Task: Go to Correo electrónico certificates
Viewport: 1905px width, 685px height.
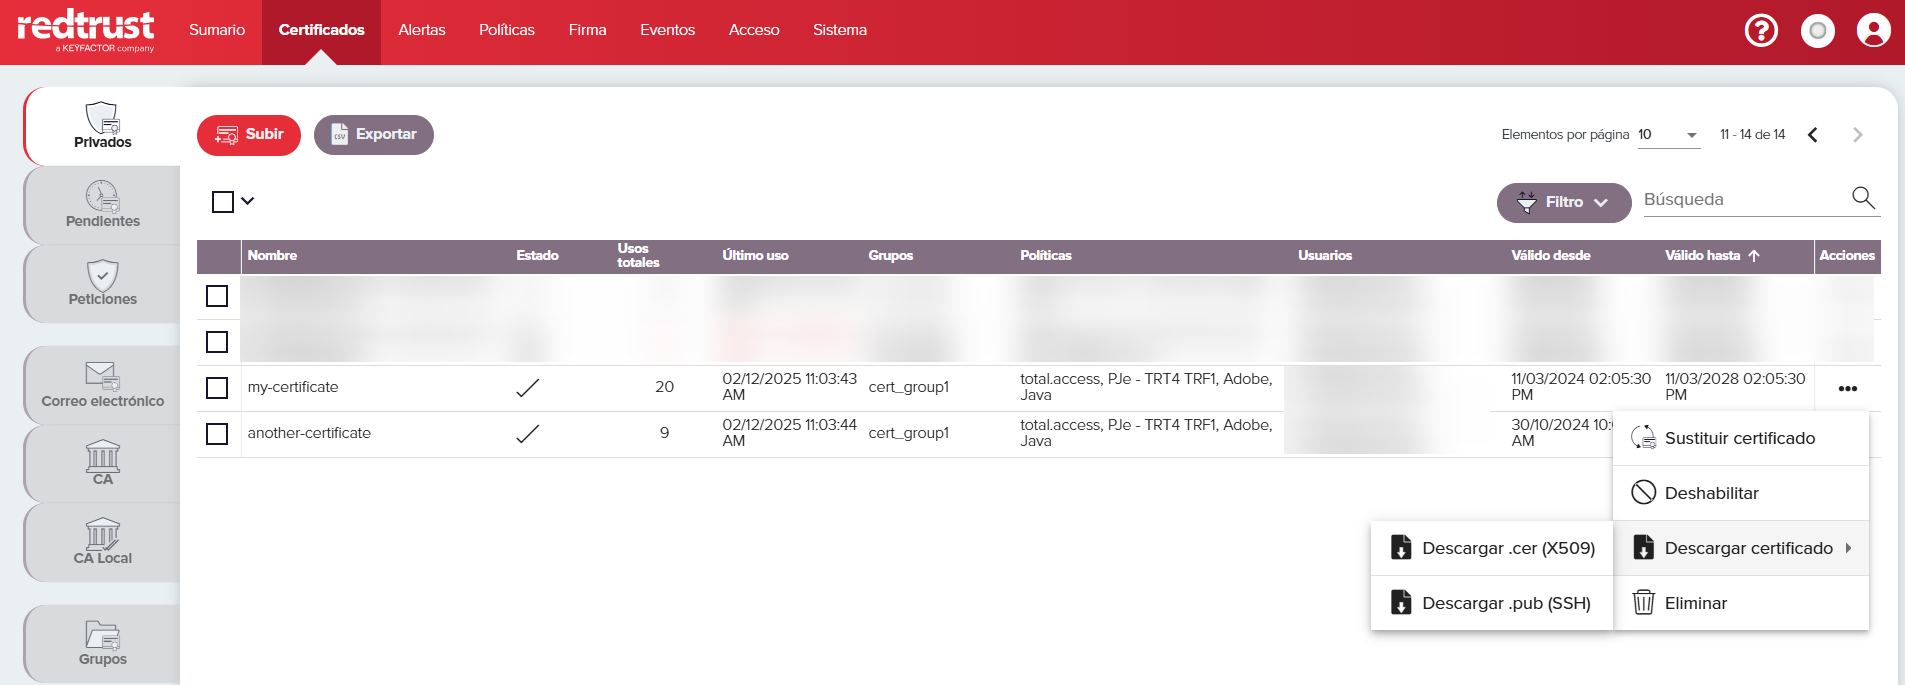Action: pyautogui.click(x=102, y=385)
